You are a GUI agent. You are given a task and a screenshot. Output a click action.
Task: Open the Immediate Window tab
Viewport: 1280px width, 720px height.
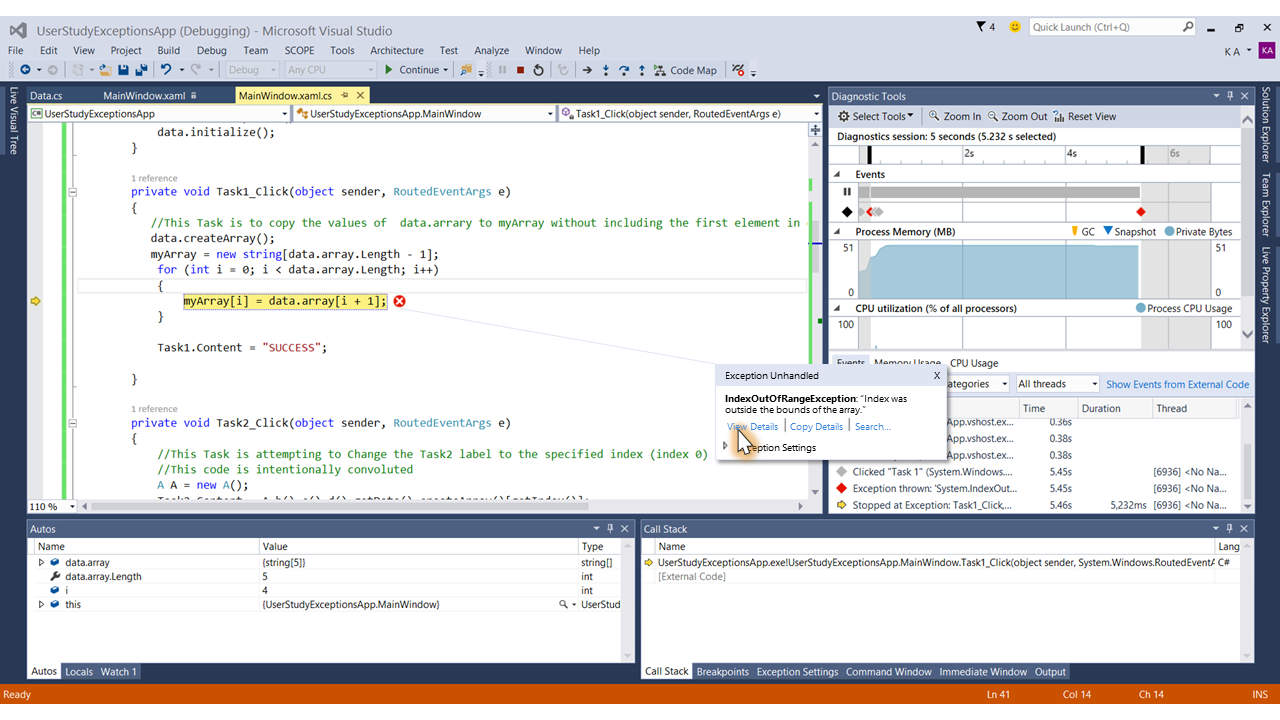coord(983,672)
